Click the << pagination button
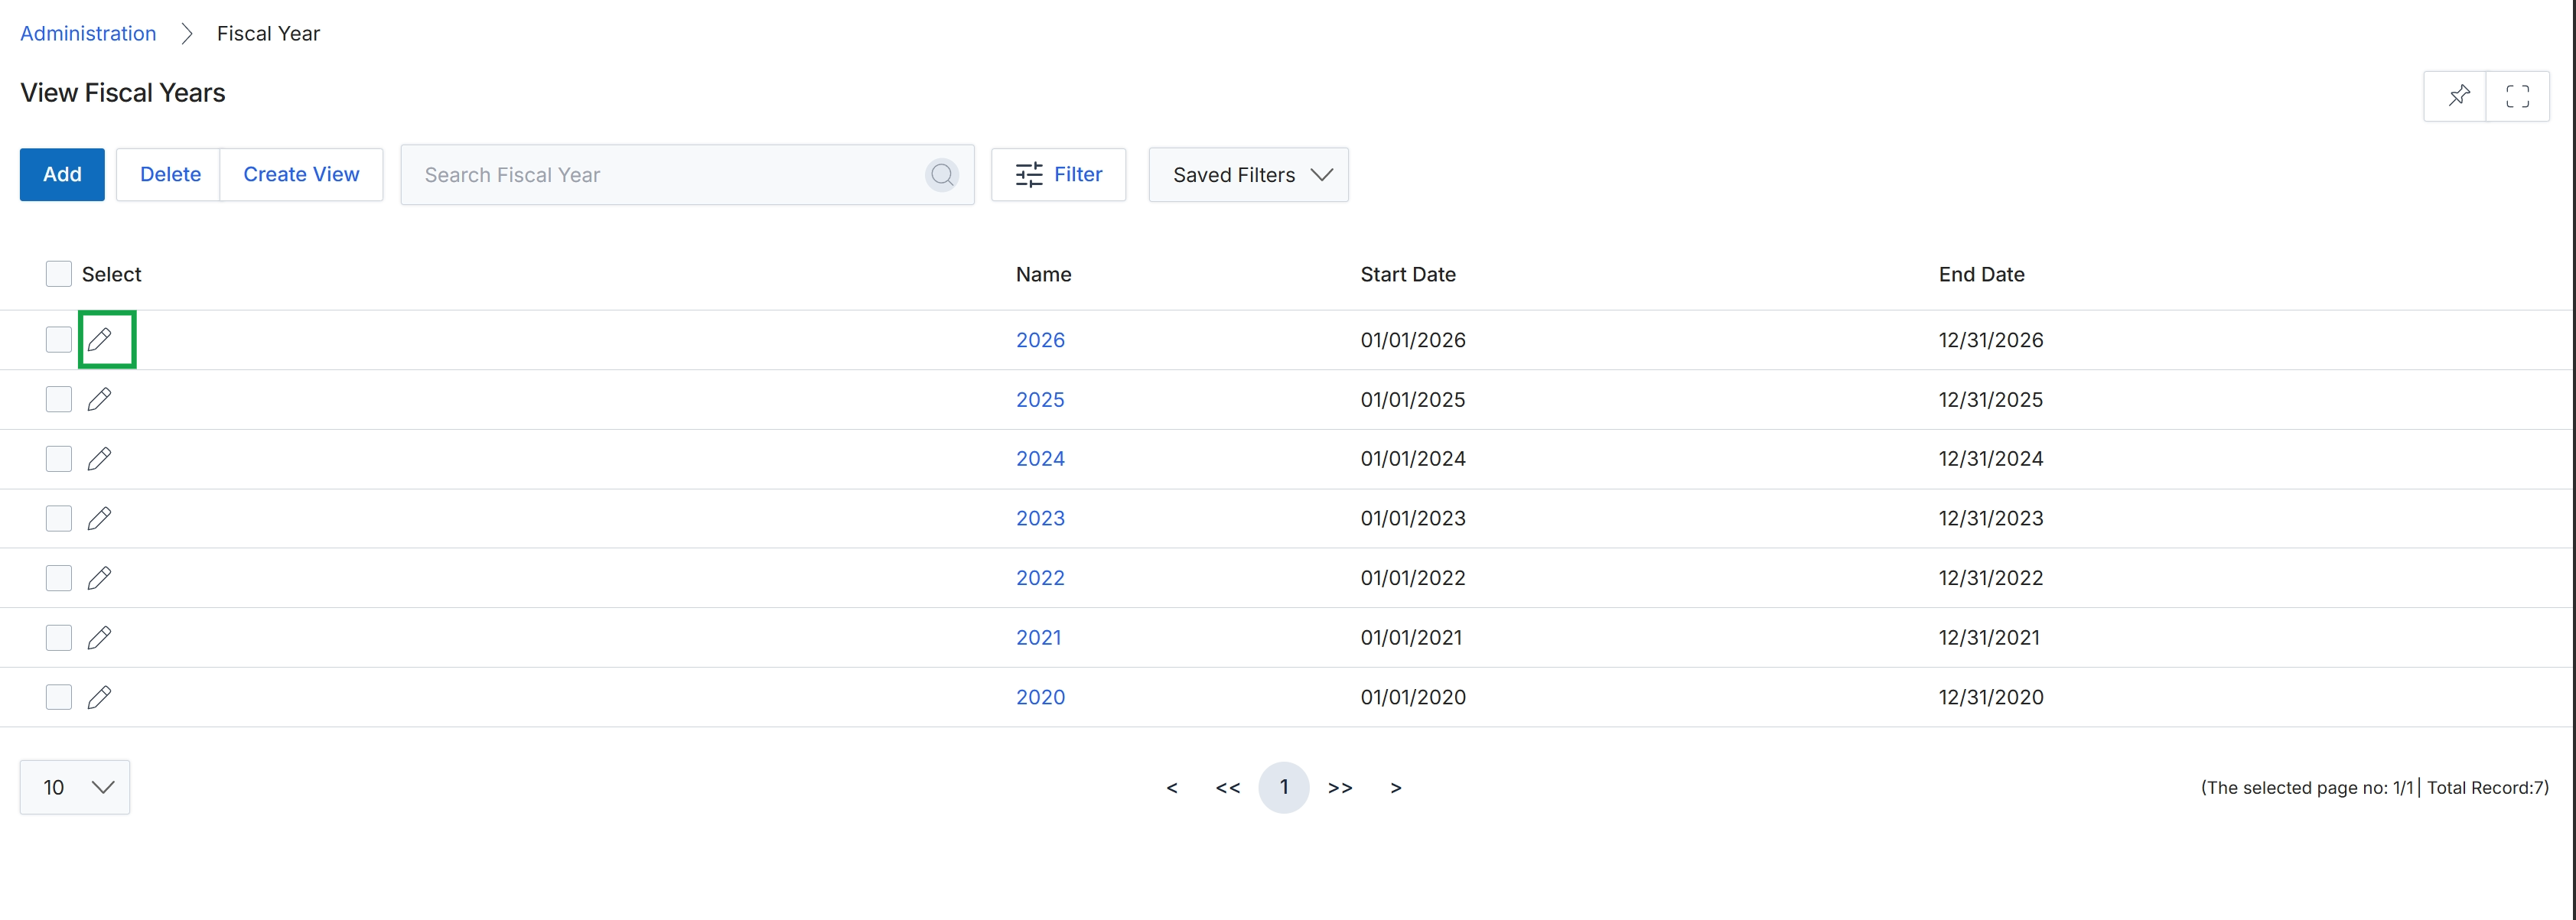Image resolution: width=2576 pixels, height=920 pixels. (1228, 788)
